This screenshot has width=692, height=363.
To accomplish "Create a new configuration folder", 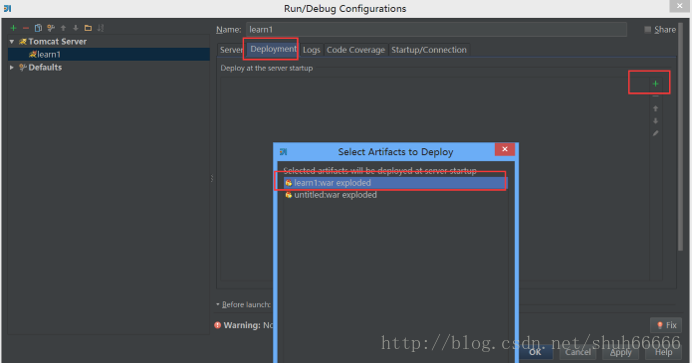I will (x=88, y=28).
